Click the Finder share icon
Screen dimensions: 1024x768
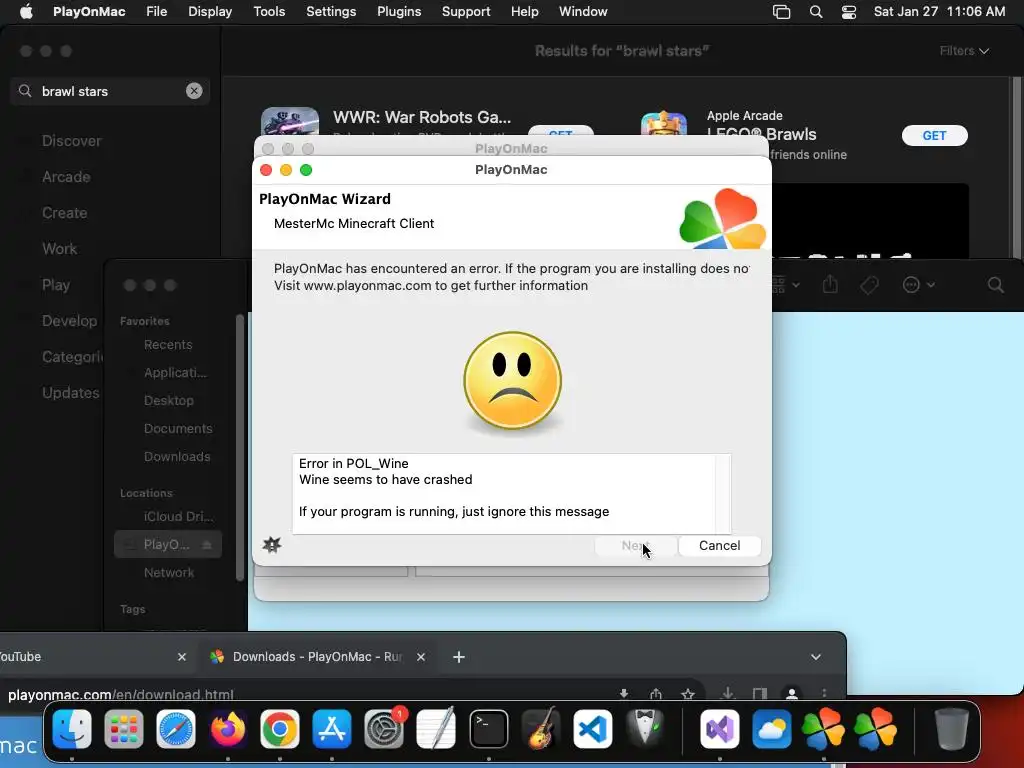(830, 284)
